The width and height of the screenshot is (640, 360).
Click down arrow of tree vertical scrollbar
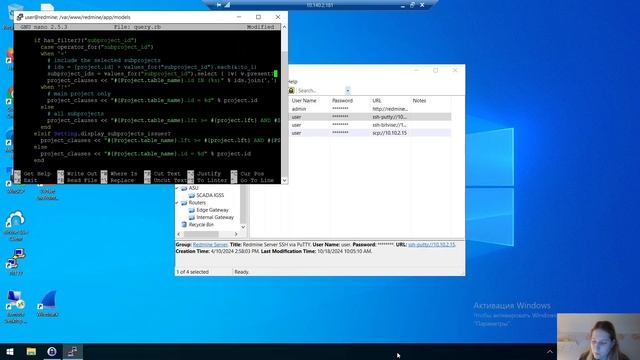pos(243,227)
